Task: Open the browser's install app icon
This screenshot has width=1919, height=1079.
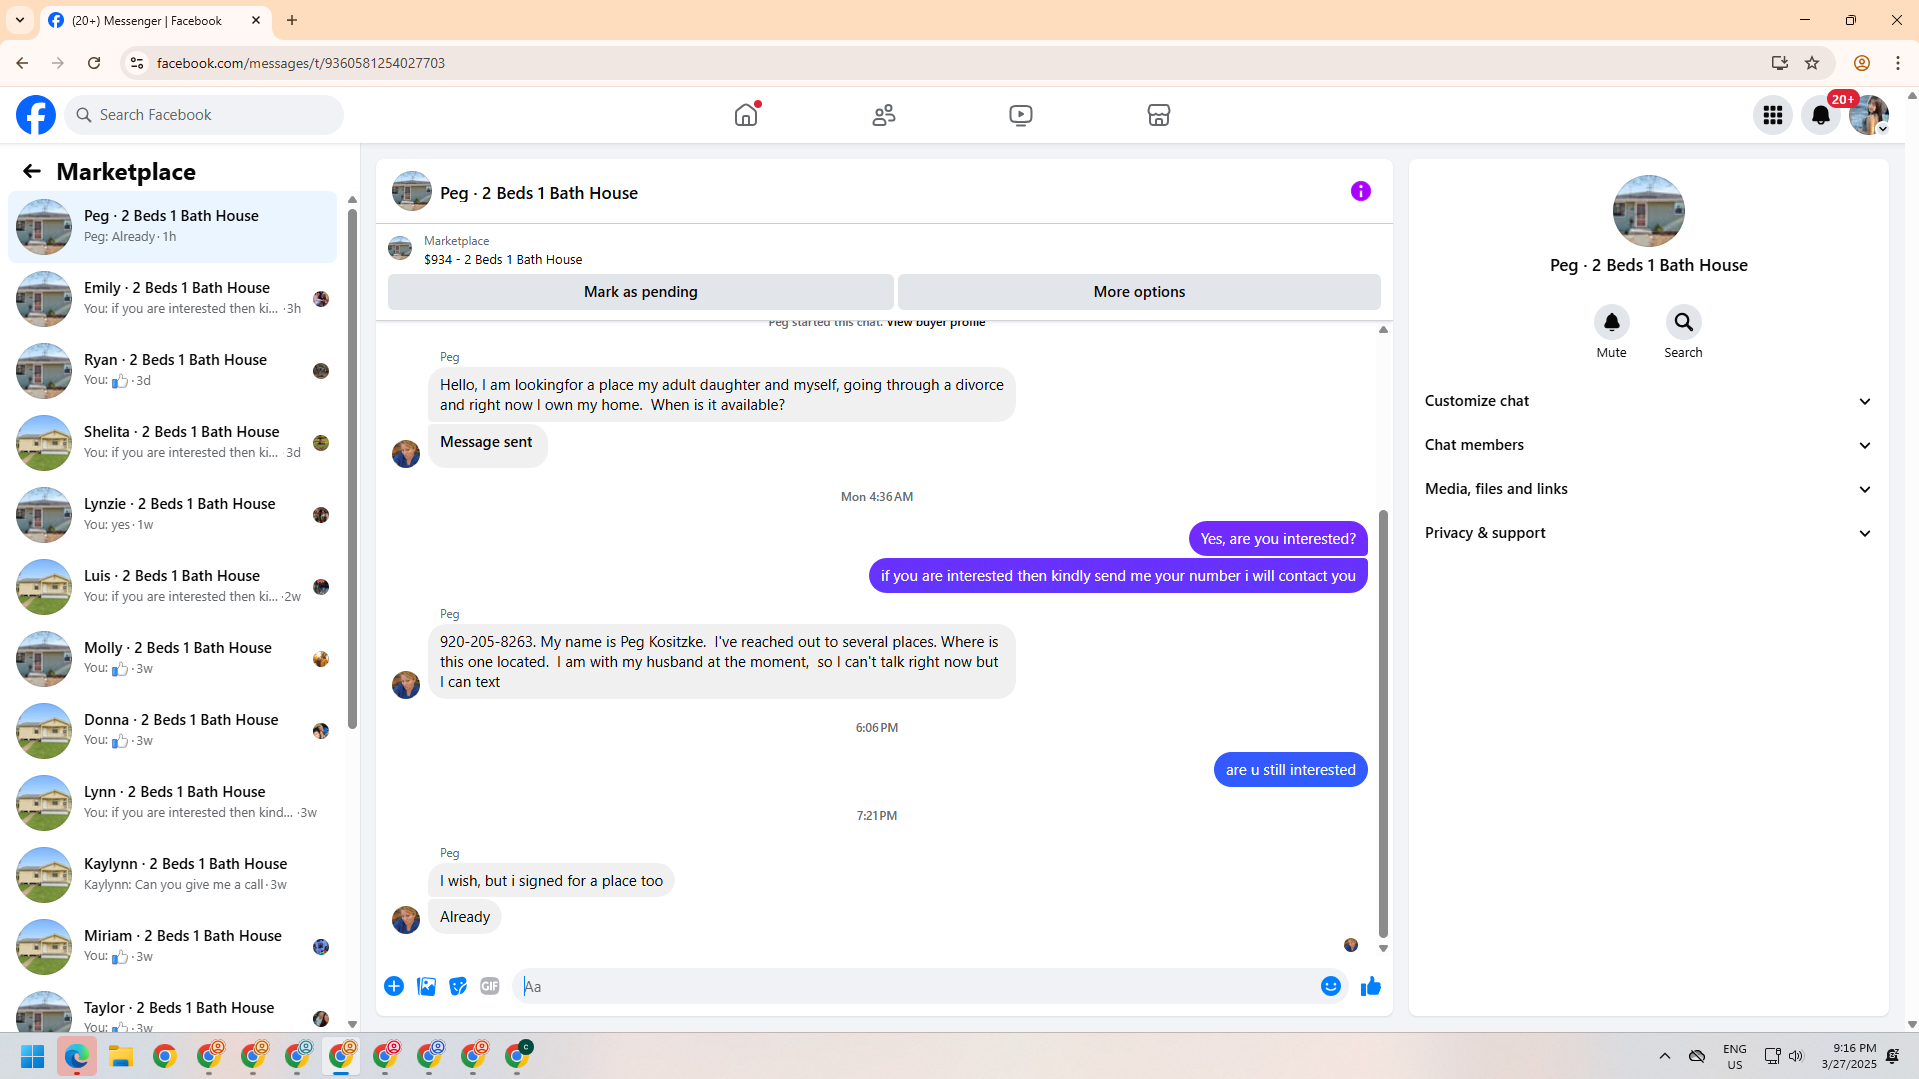Action: (x=1780, y=63)
